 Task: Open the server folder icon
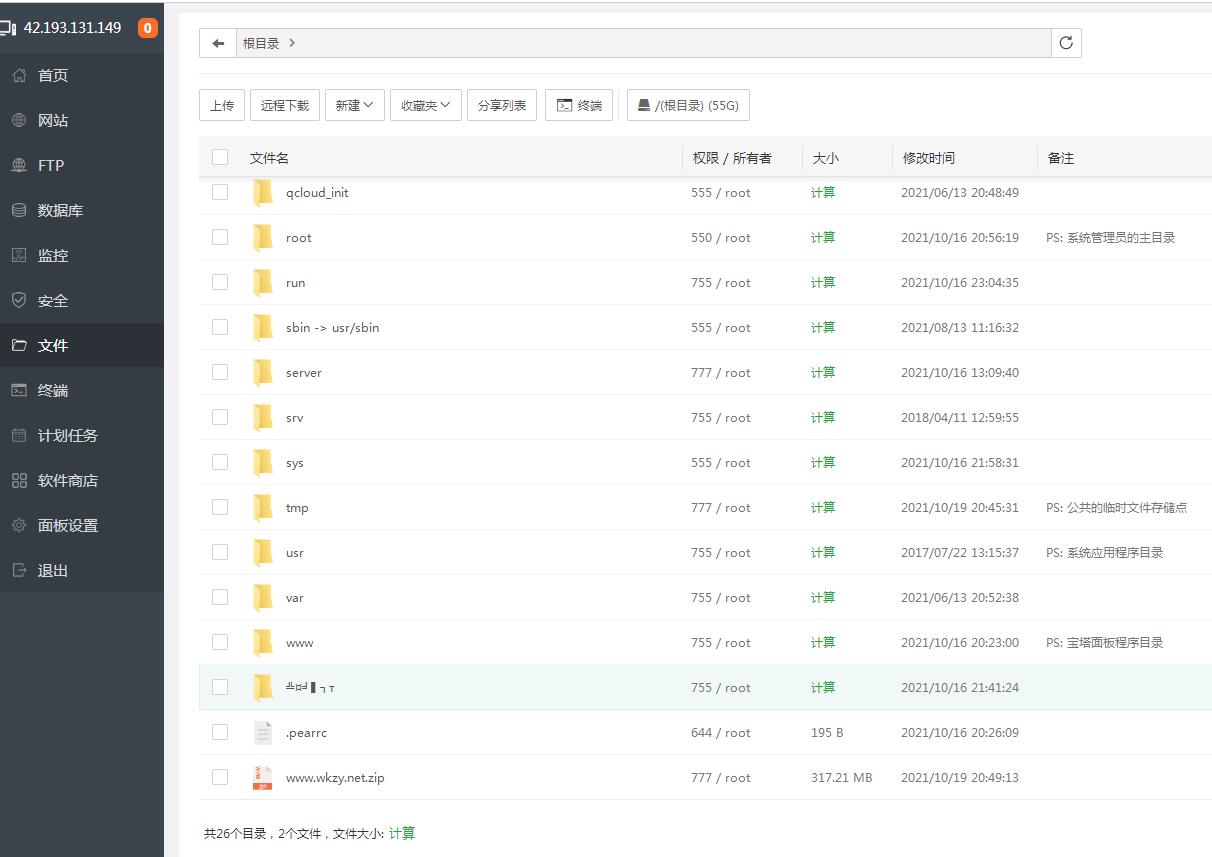262,373
